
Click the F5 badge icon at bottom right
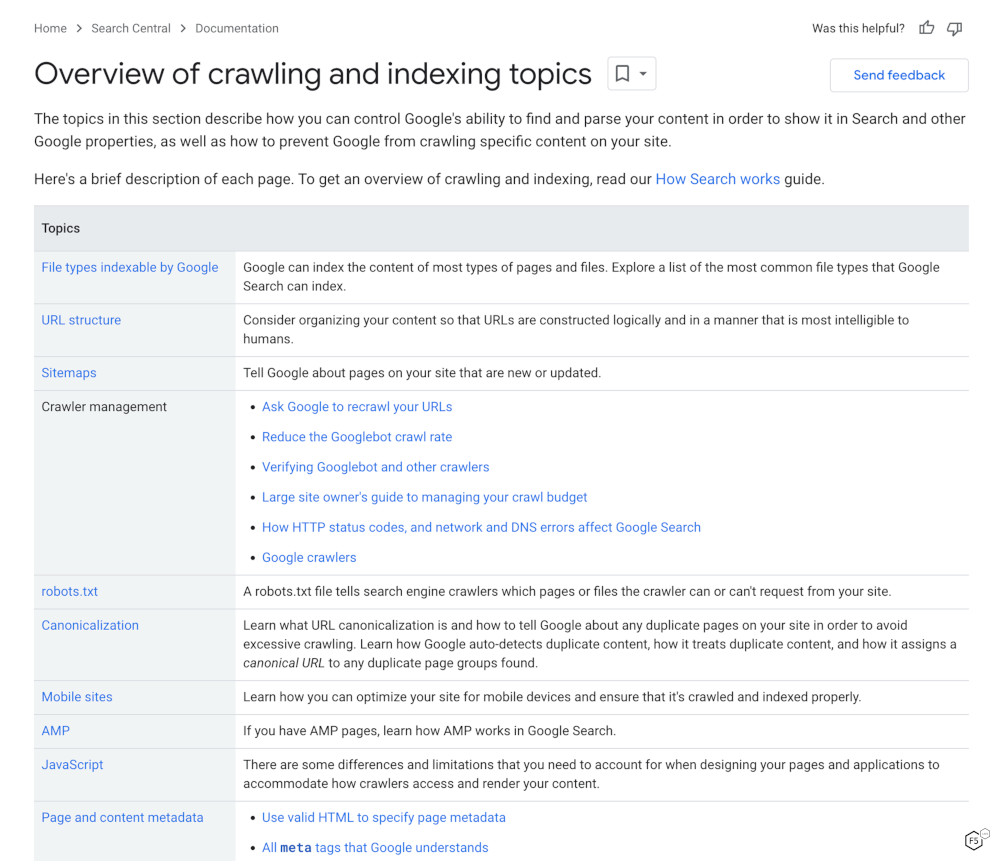975,840
